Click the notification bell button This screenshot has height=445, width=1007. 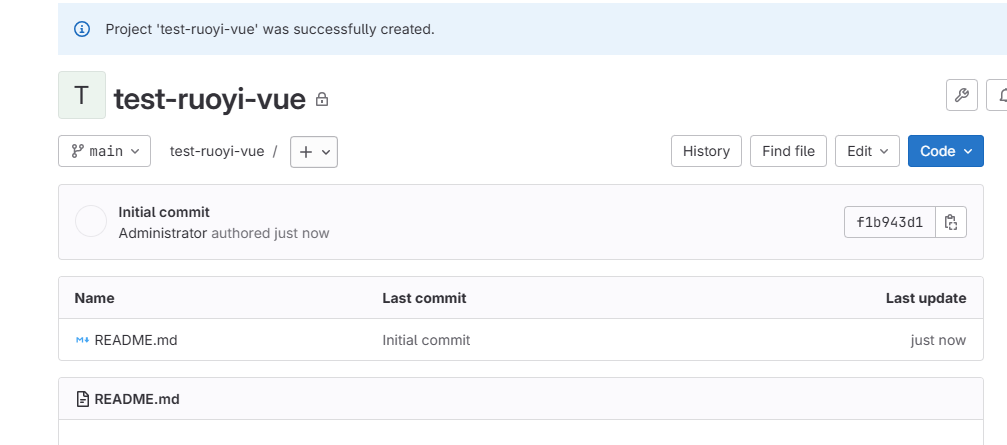click(x=1000, y=95)
